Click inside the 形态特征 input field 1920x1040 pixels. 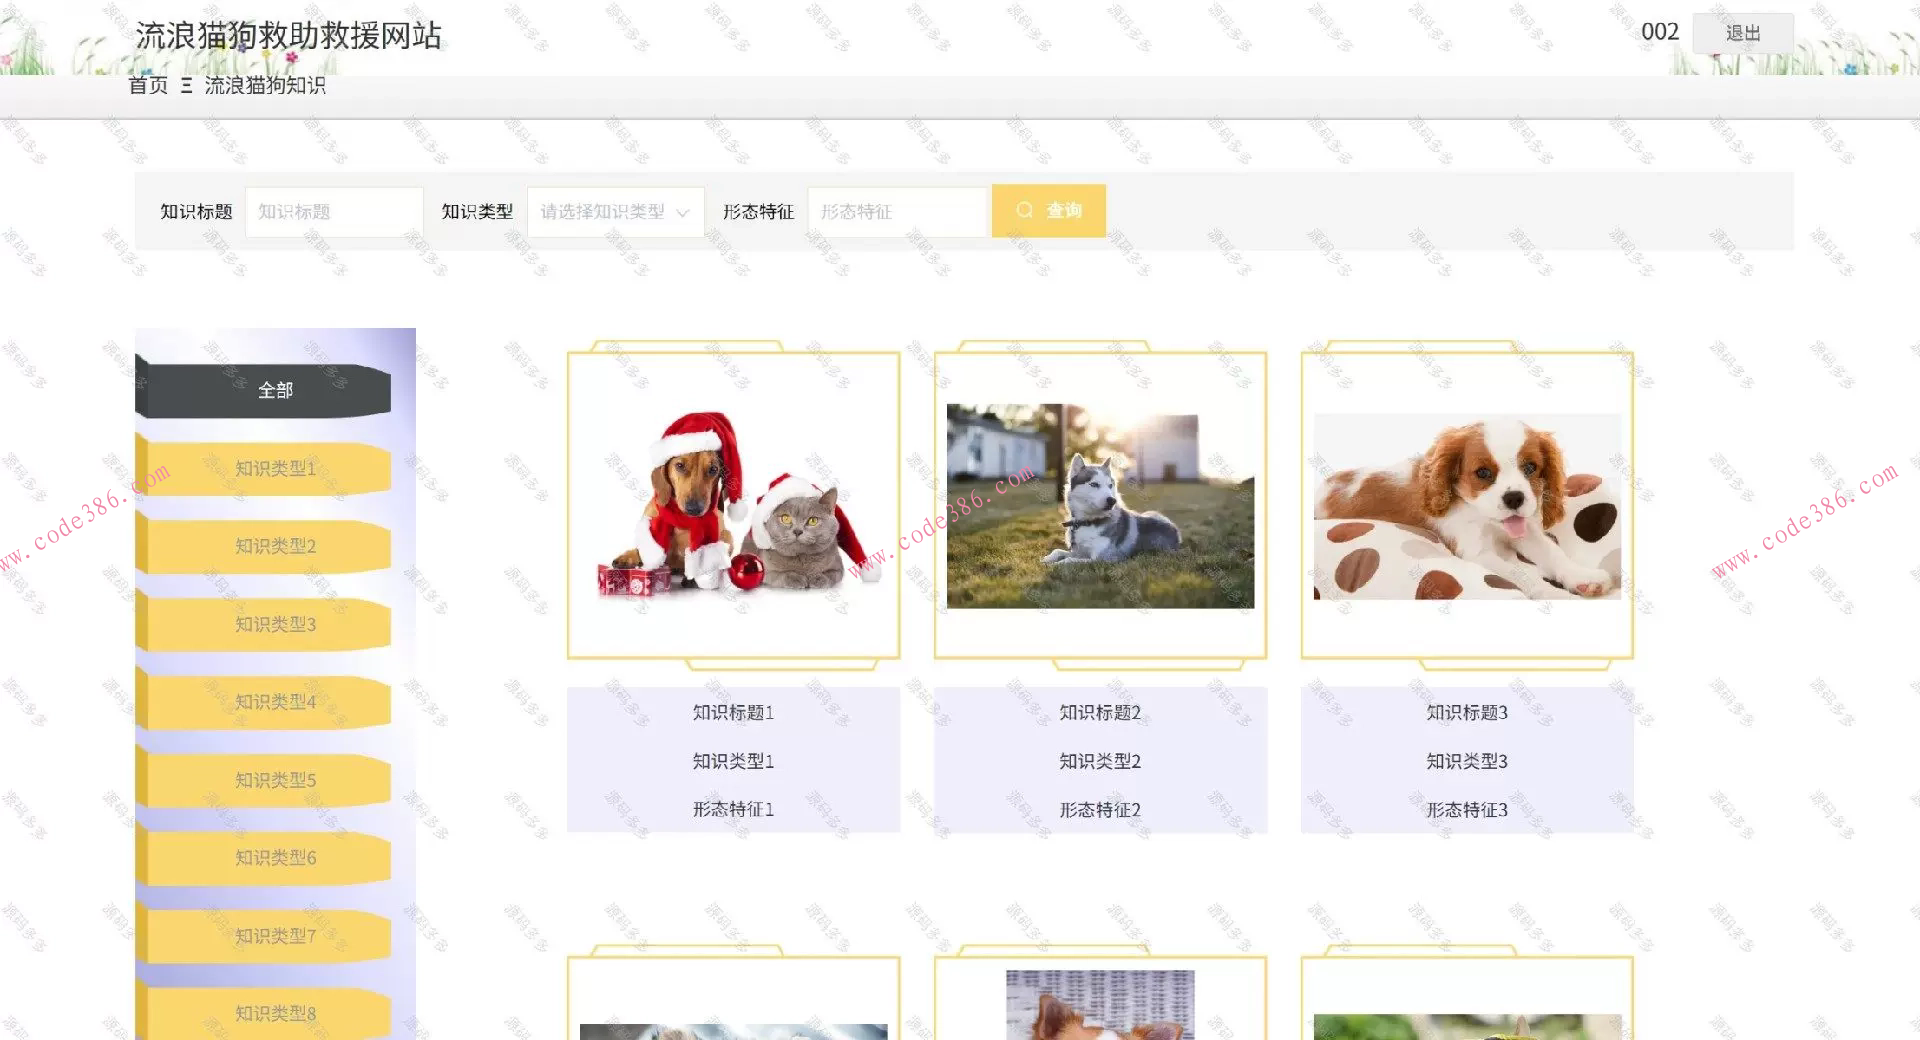point(897,211)
